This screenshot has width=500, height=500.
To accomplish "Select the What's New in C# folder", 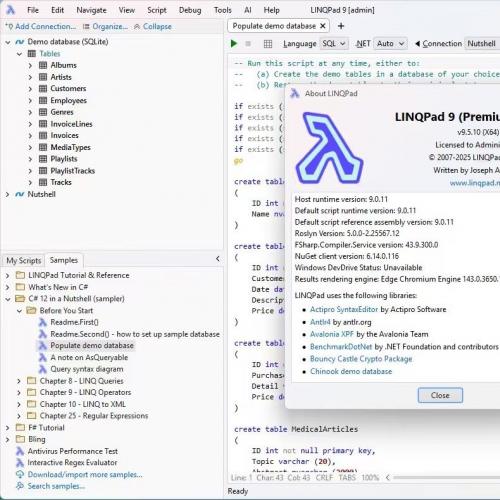I will click(x=58, y=287).
